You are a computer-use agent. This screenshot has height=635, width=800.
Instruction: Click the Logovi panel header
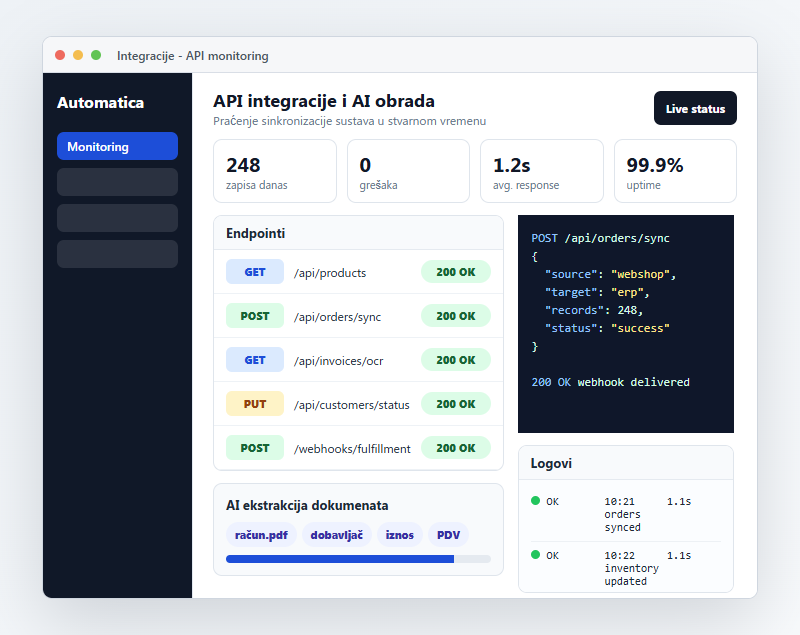point(626,463)
